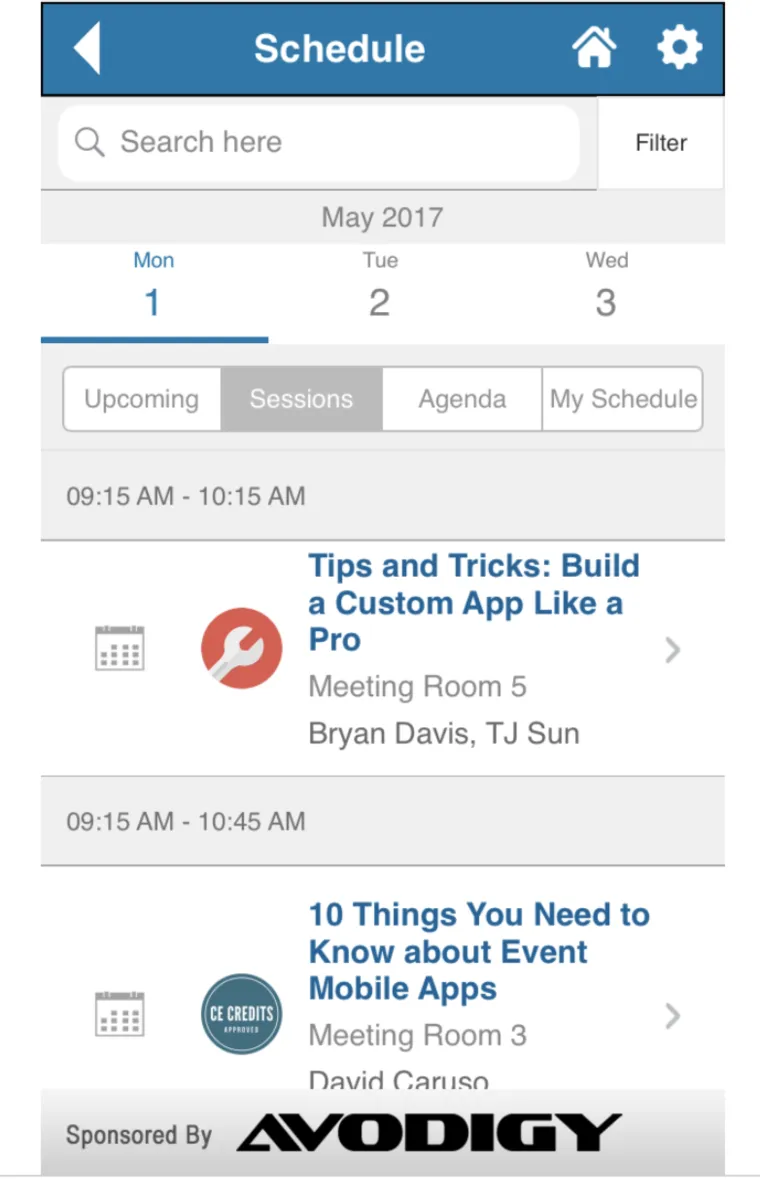The width and height of the screenshot is (760, 1200).
Task: Switch to Upcoming view
Action: click(x=142, y=399)
